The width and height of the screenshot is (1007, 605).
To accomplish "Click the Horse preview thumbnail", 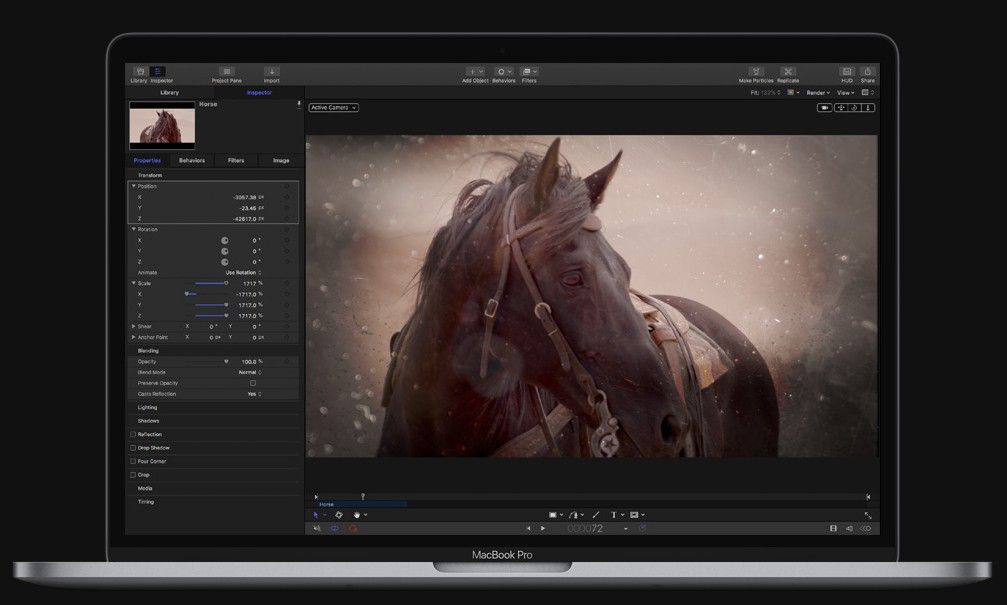I will coord(162,125).
